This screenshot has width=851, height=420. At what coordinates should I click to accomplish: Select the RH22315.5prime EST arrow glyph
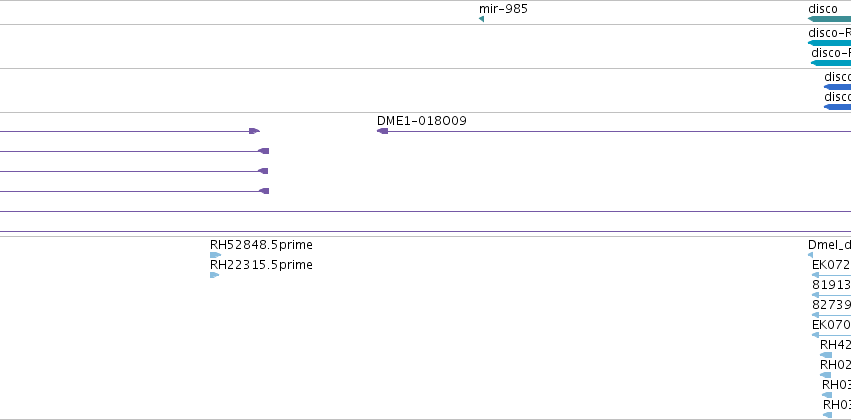coord(214,275)
